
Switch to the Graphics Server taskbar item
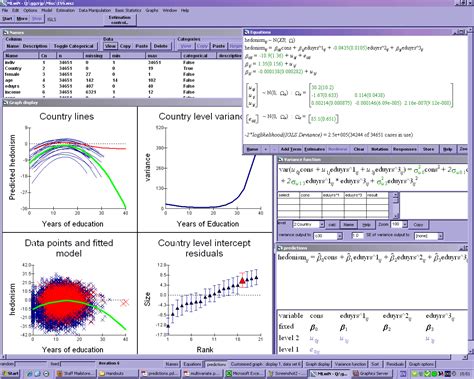[x=373, y=374]
